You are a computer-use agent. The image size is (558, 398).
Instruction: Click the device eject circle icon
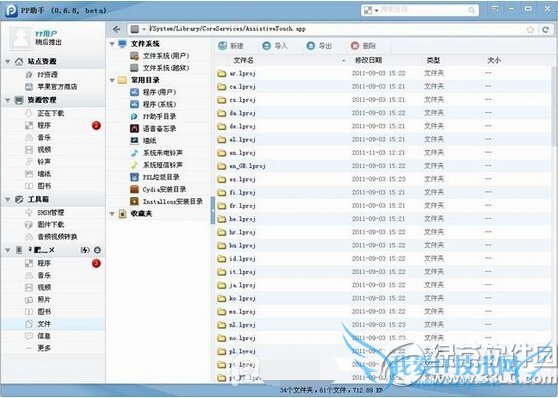click(97, 250)
